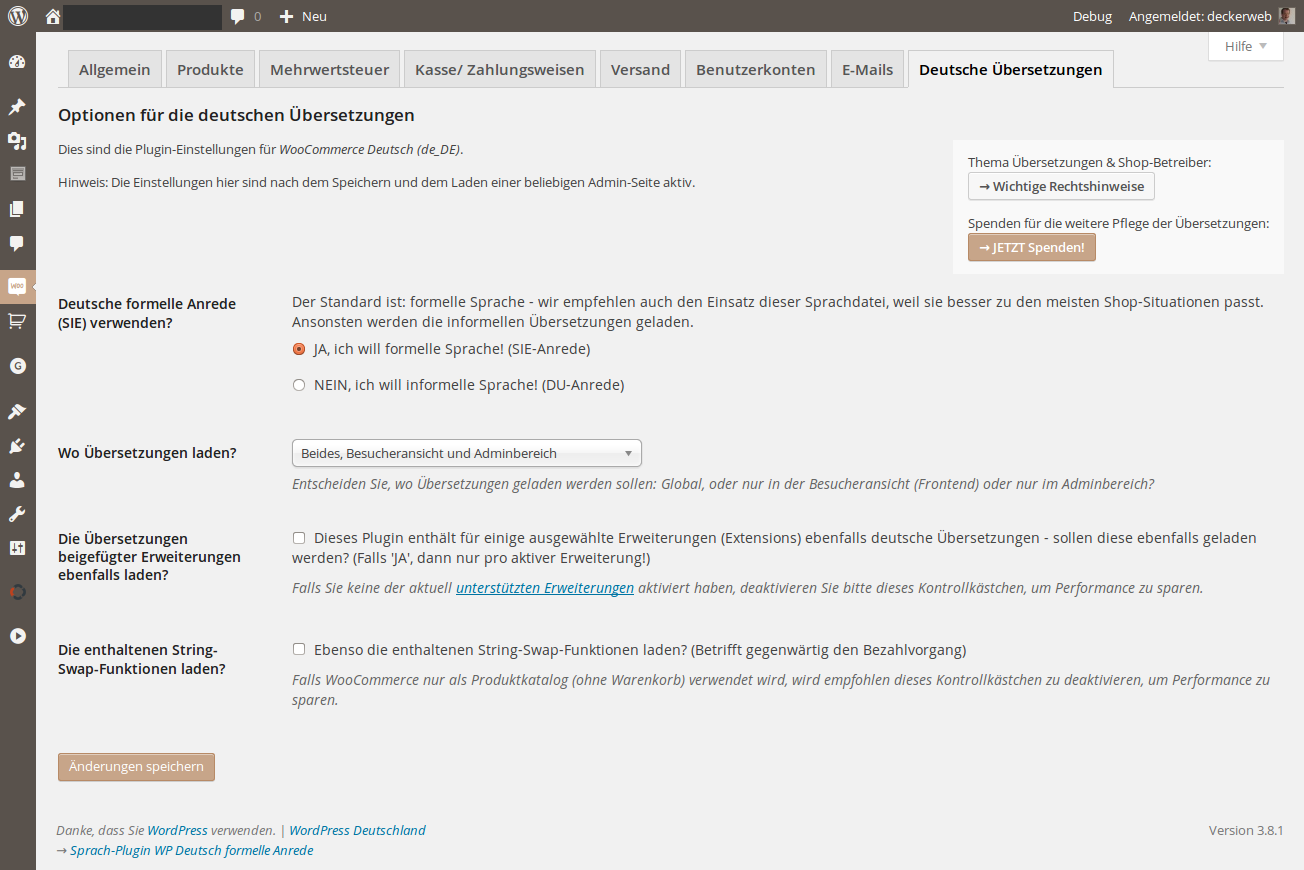
Task: Visit the site via the home icon
Action: 53,16
